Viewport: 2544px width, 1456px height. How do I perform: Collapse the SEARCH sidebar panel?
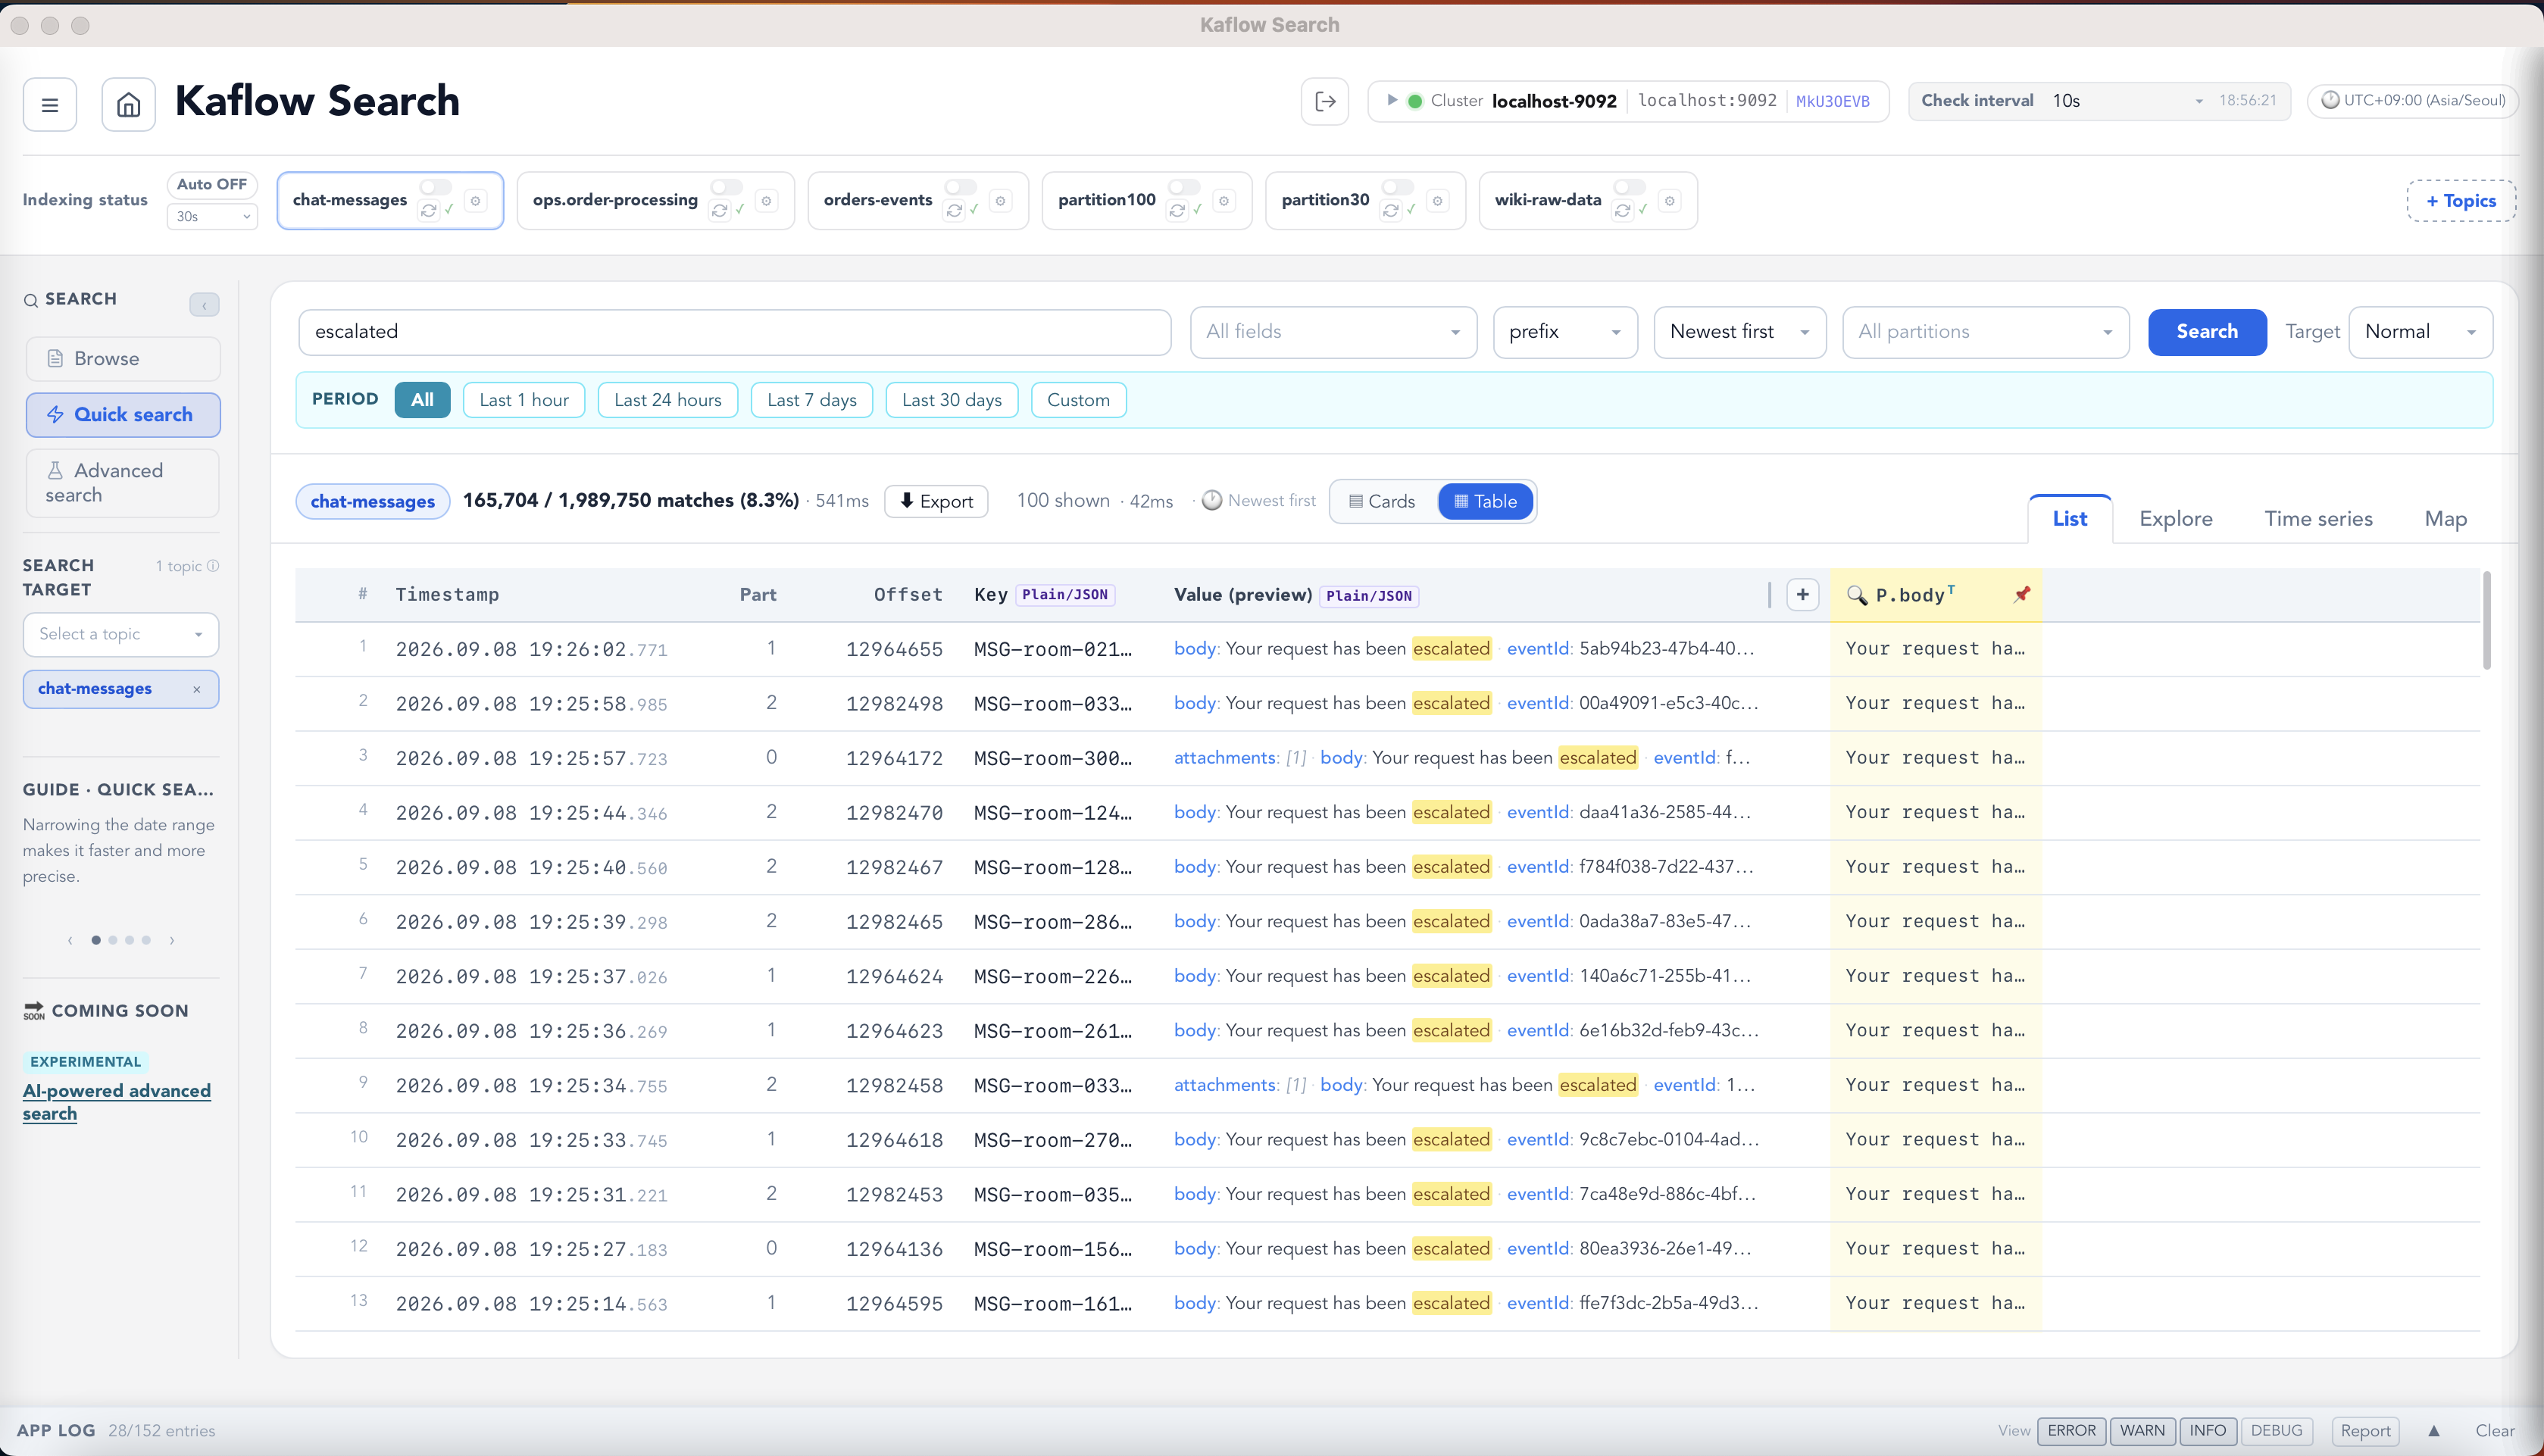point(204,304)
